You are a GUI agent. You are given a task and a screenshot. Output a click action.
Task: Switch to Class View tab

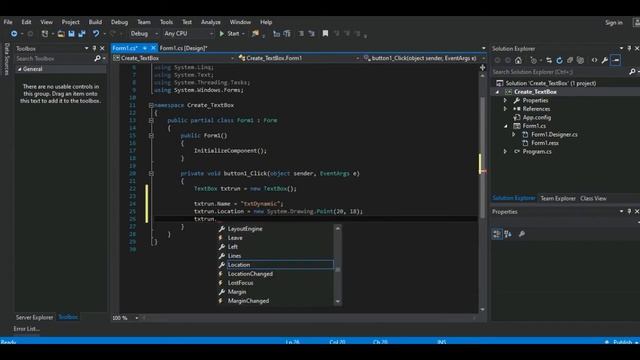[x=593, y=198]
